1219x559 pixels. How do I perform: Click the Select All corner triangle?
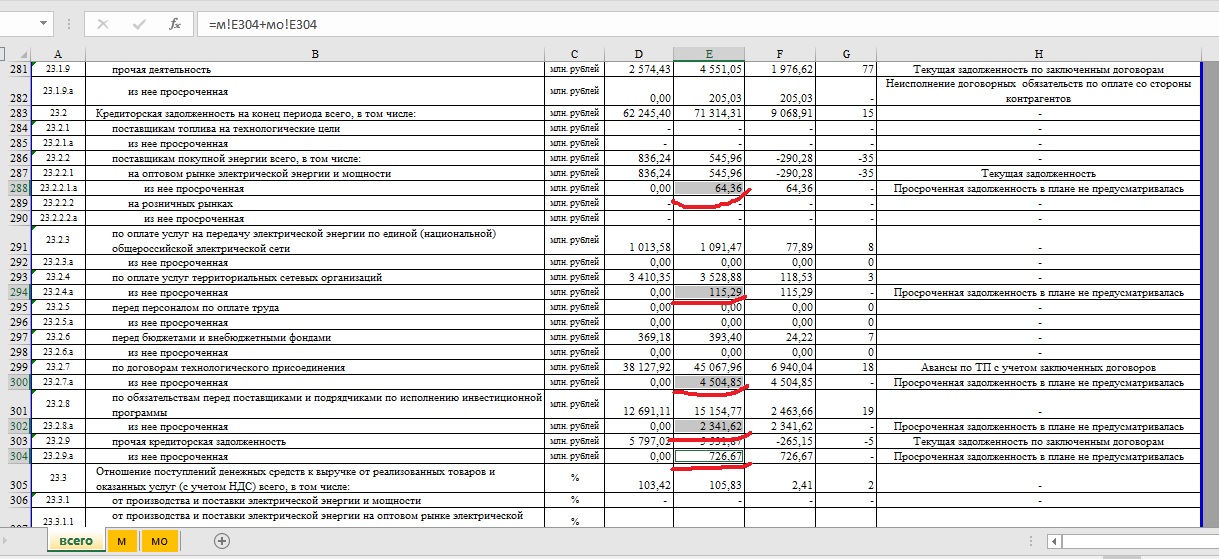pyautogui.click(x=15, y=53)
